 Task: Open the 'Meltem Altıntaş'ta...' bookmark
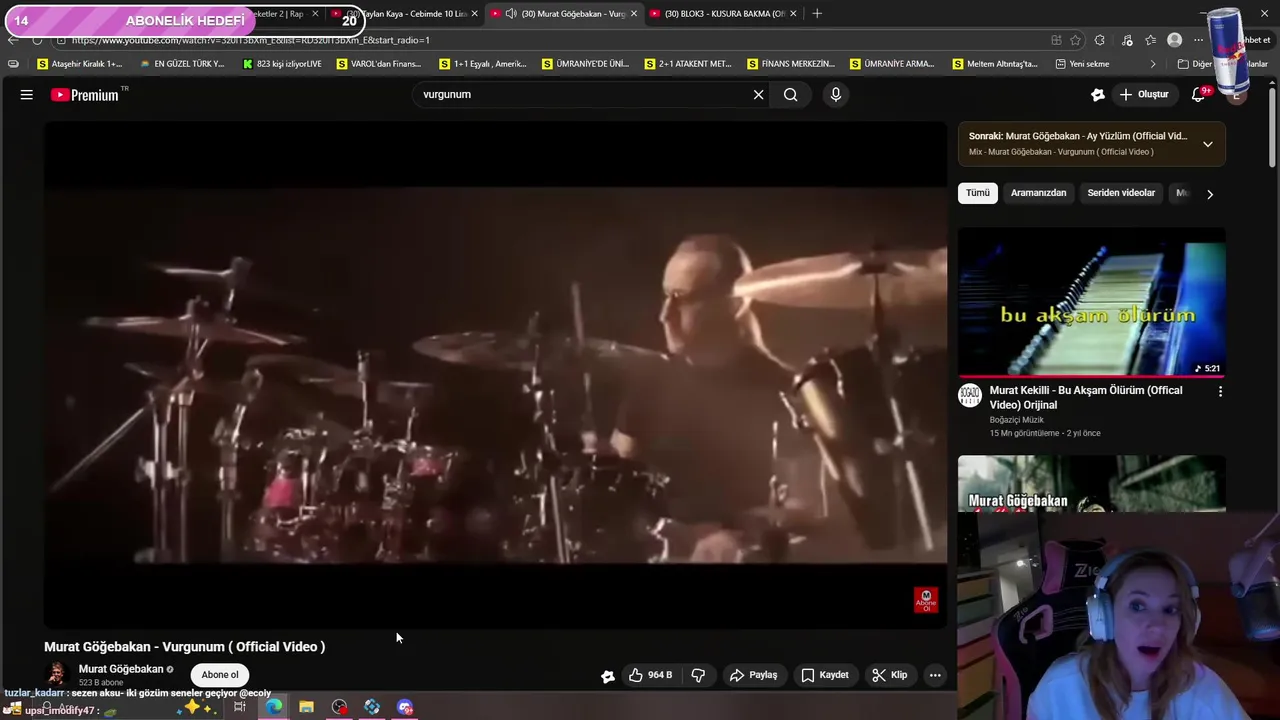(x=996, y=64)
